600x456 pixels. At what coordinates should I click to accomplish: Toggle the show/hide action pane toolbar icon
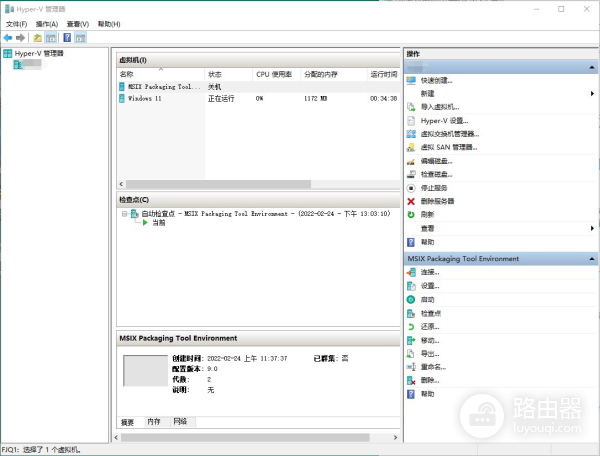pos(80,38)
